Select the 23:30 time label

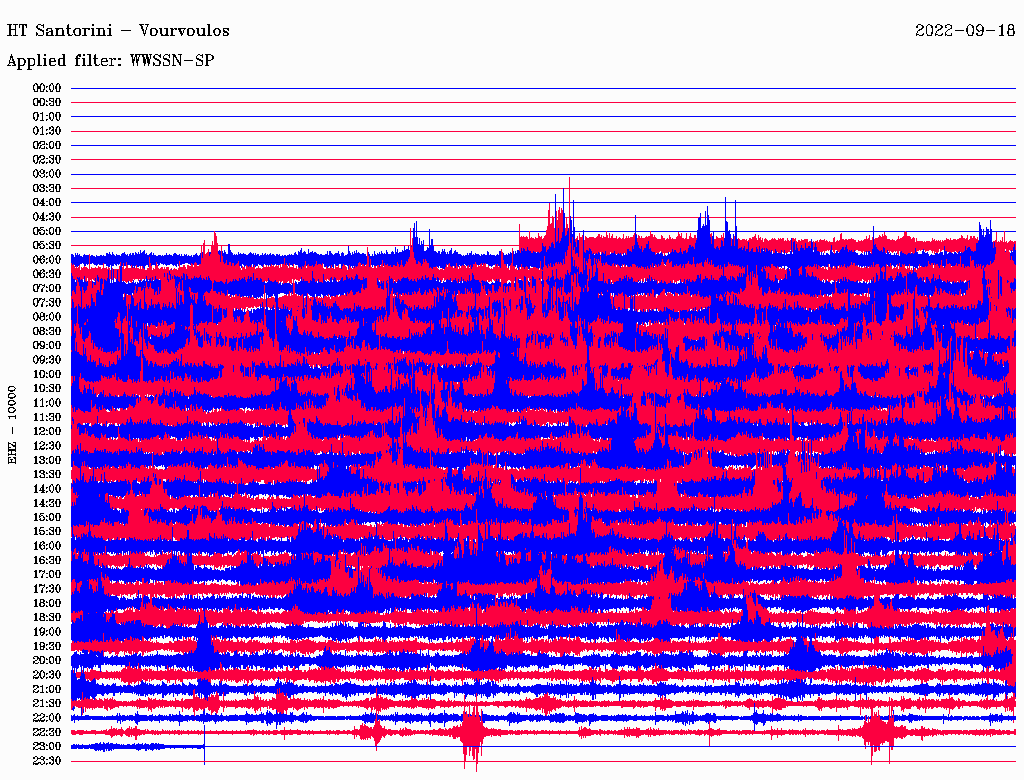(47, 761)
